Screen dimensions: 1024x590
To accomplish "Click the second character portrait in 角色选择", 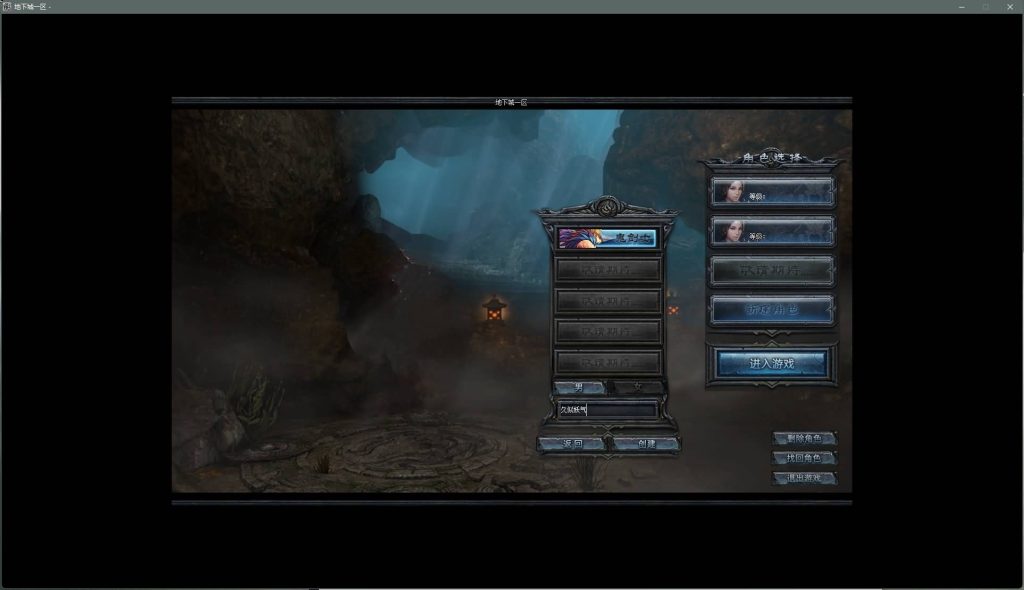I will click(730, 231).
